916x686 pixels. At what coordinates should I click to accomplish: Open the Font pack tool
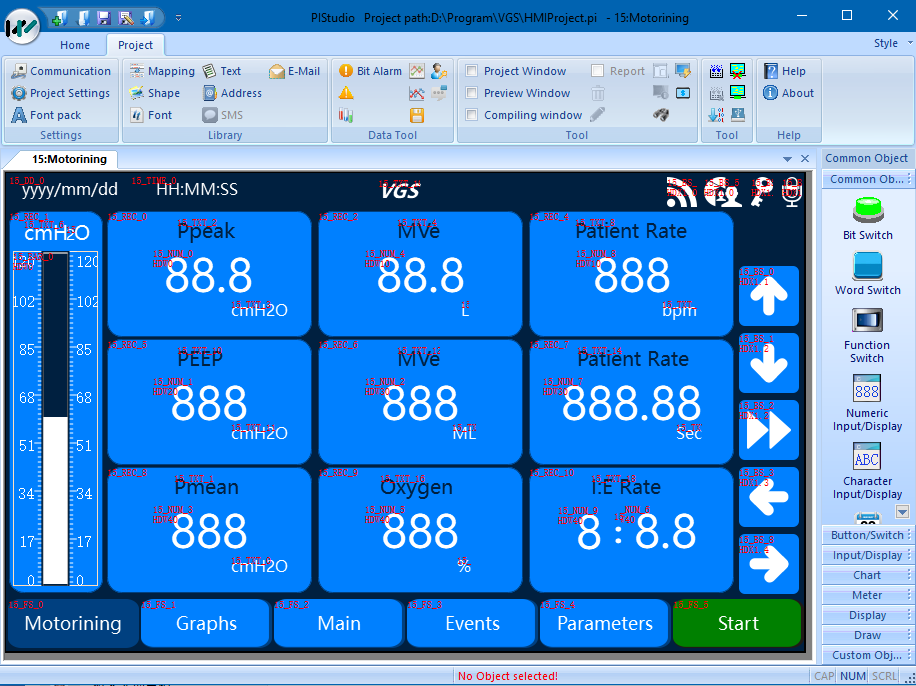click(46, 115)
